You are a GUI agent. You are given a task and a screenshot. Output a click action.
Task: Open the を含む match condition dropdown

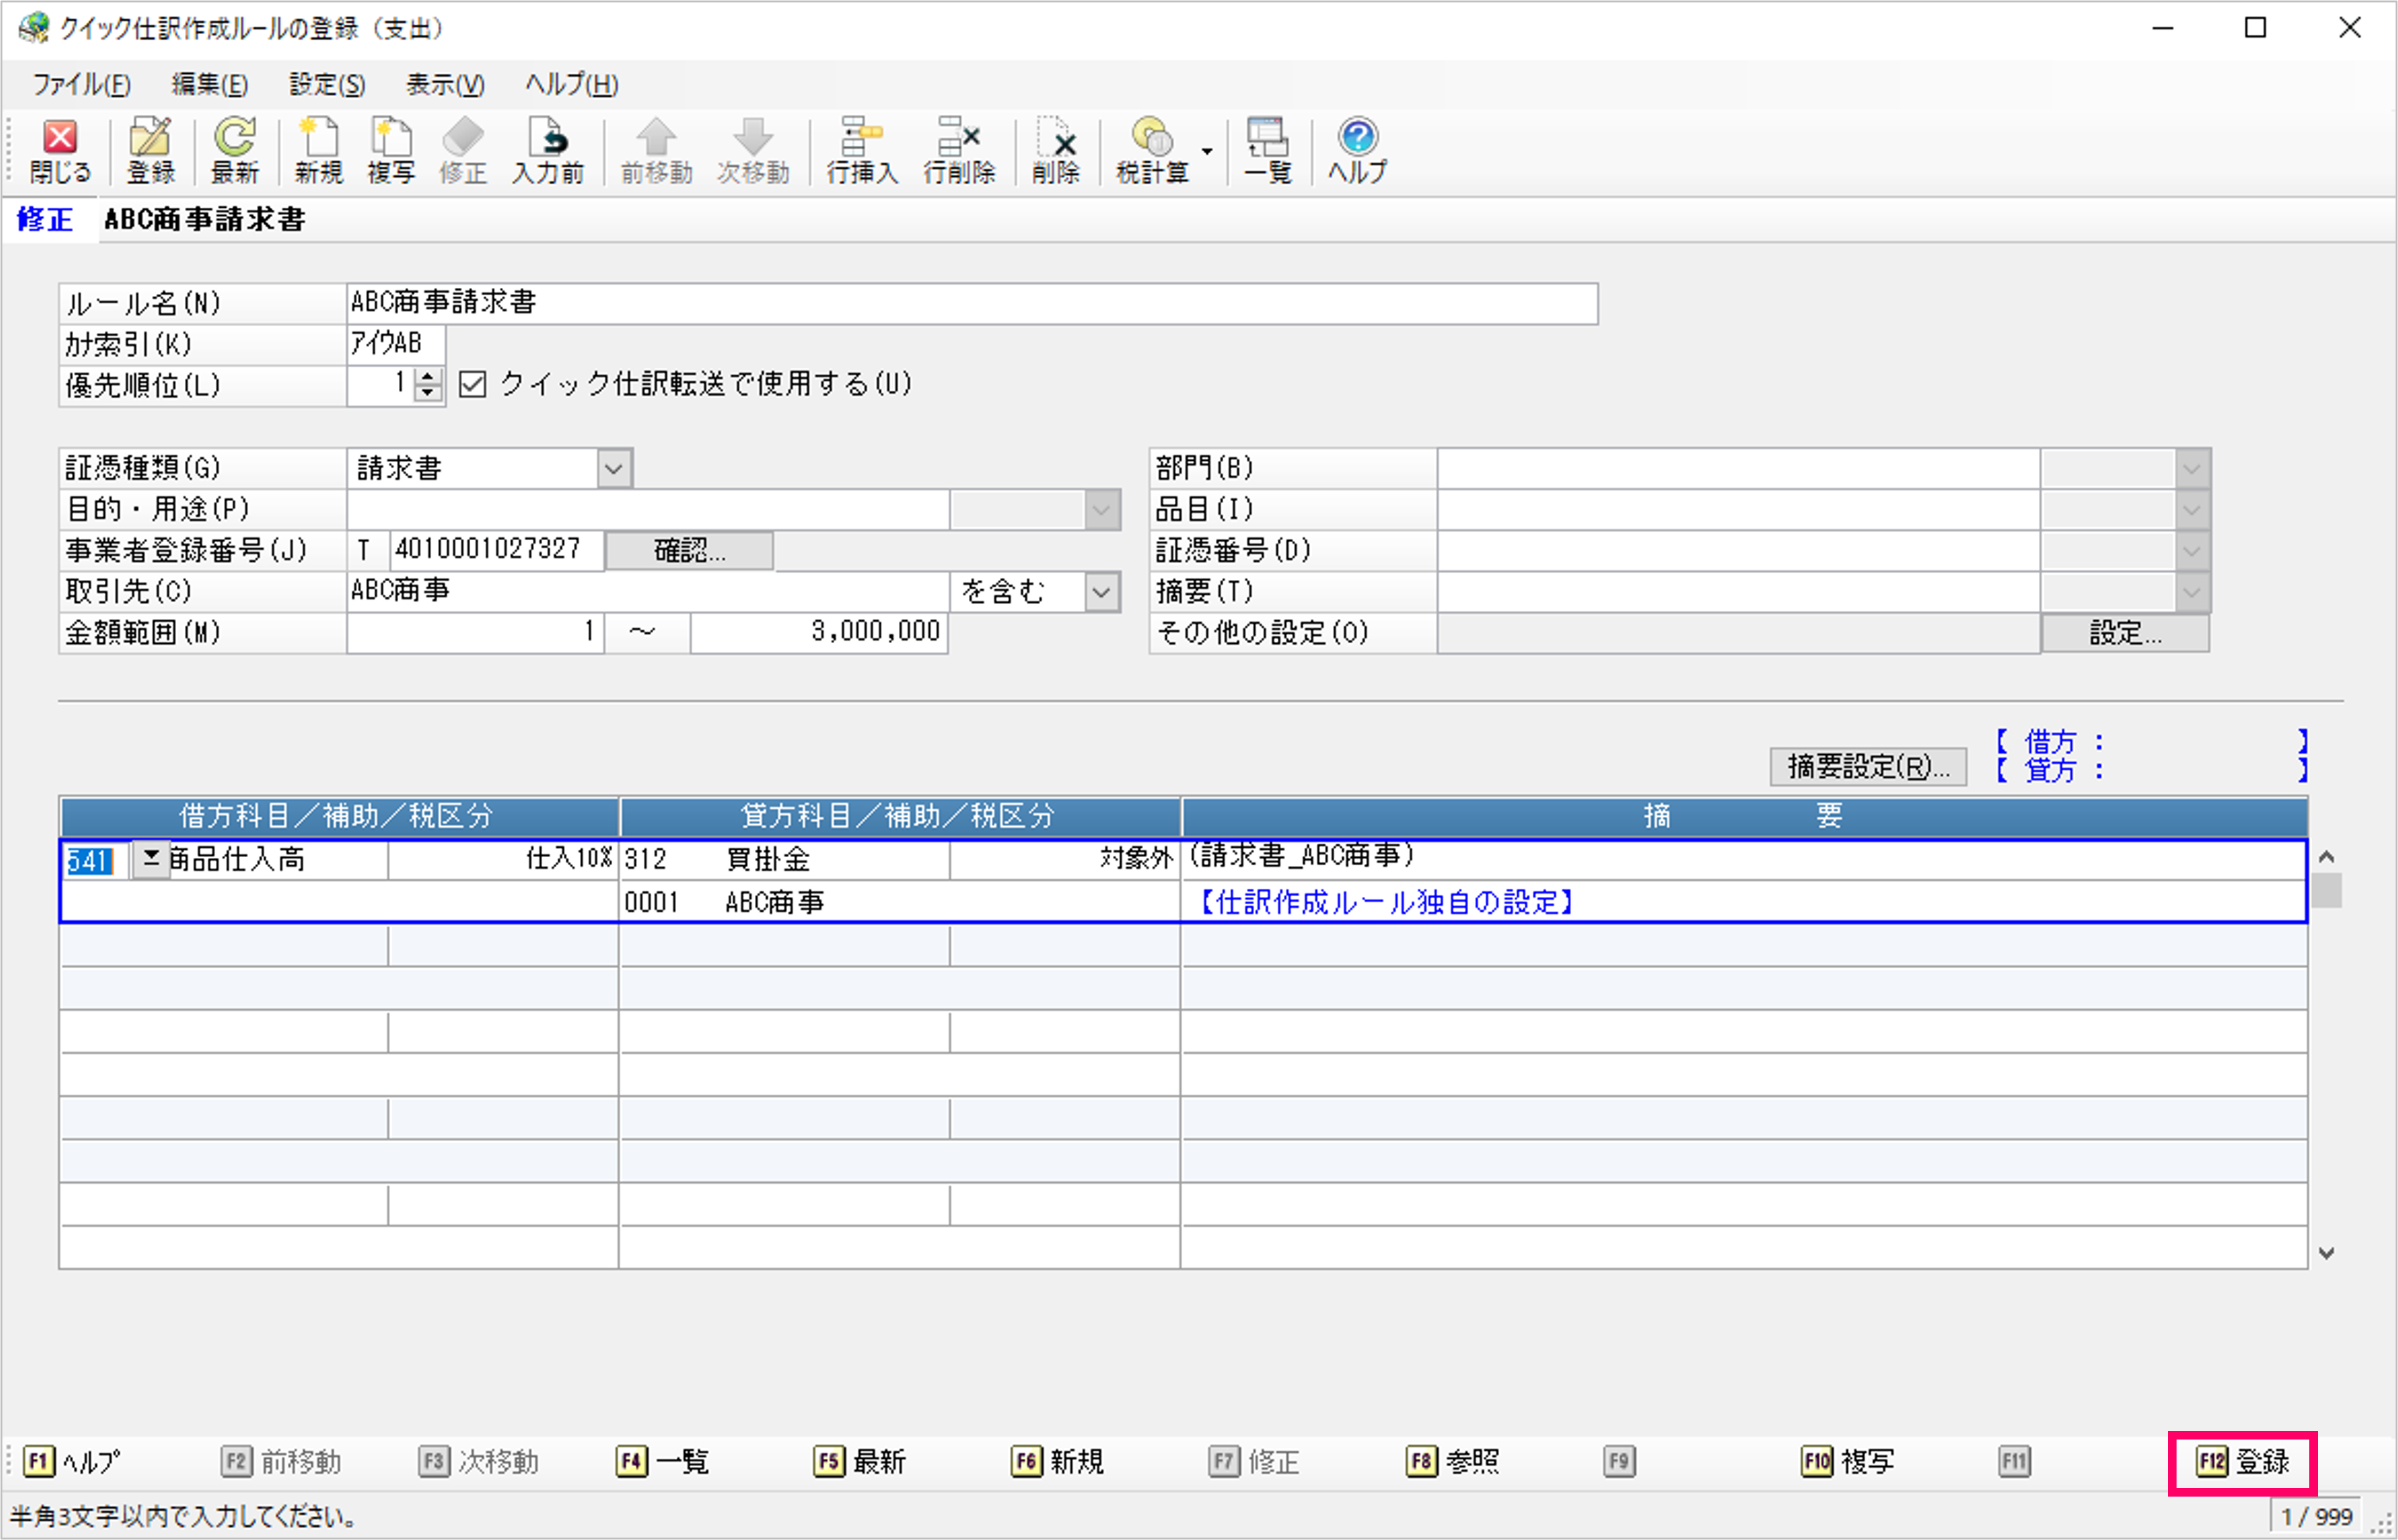[1101, 592]
